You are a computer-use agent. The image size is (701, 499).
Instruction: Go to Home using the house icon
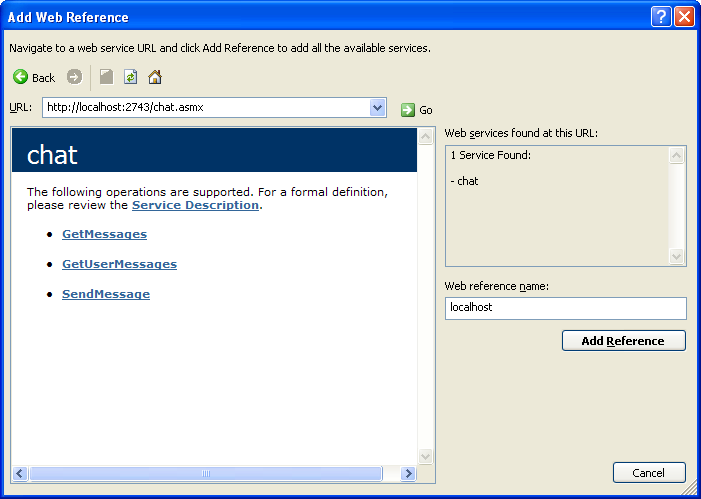click(x=155, y=77)
